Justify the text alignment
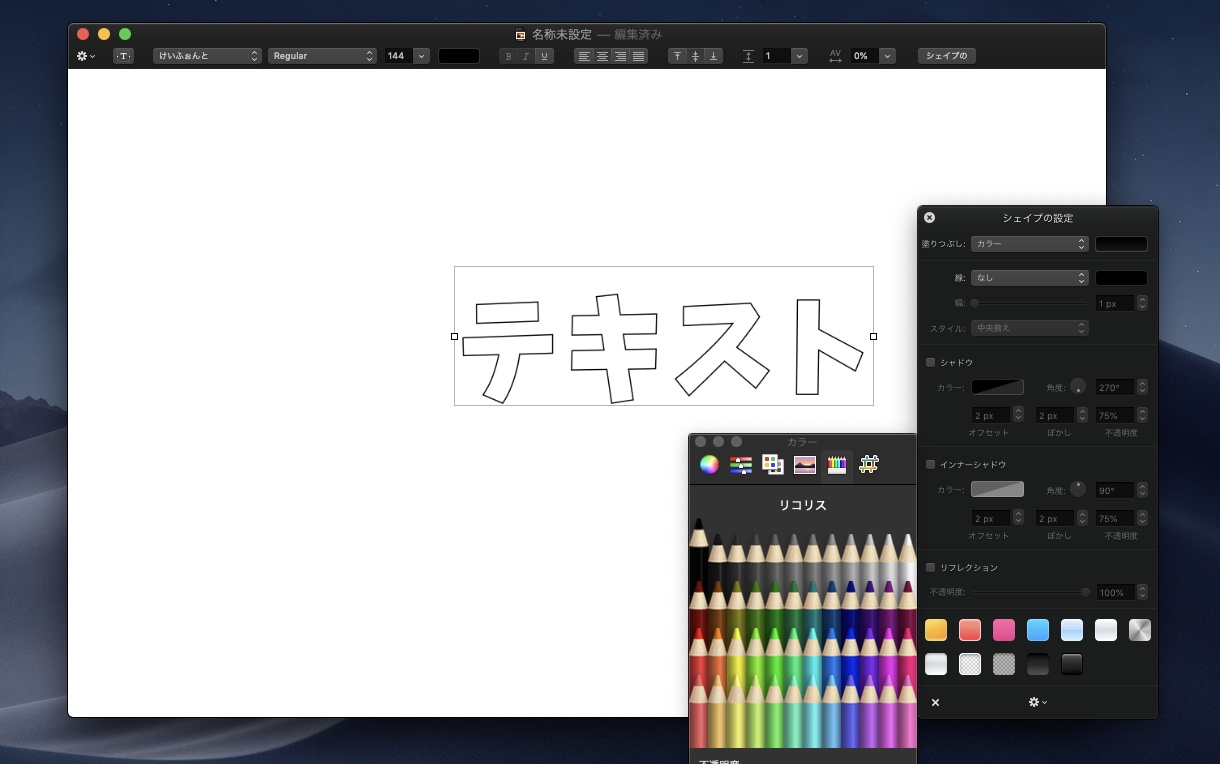This screenshot has width=1220, height=764. [x=639, y=56]
